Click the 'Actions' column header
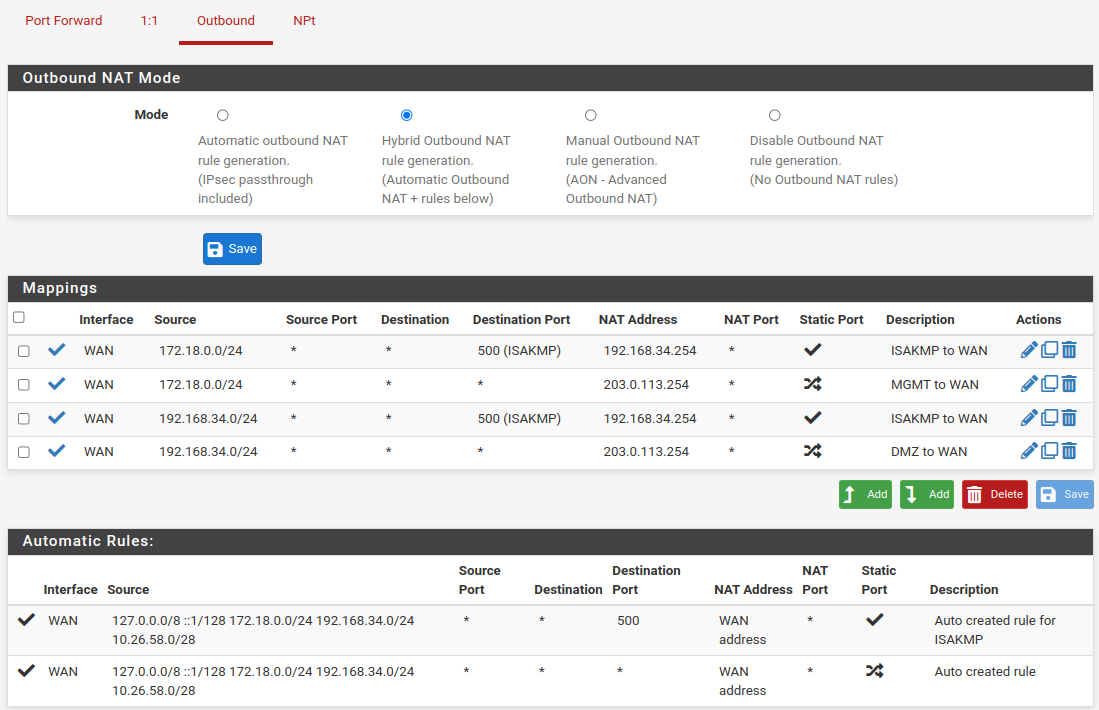Viewport: 1099px width, 710px height. point(1039,320)
